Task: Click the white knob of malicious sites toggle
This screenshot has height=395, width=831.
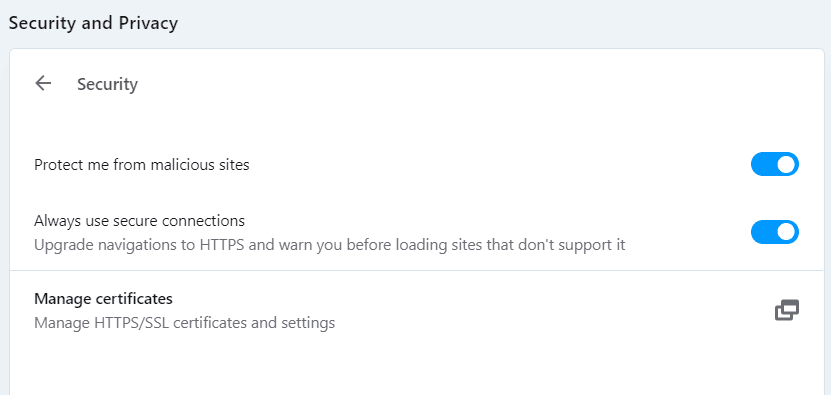Action: 786,164
